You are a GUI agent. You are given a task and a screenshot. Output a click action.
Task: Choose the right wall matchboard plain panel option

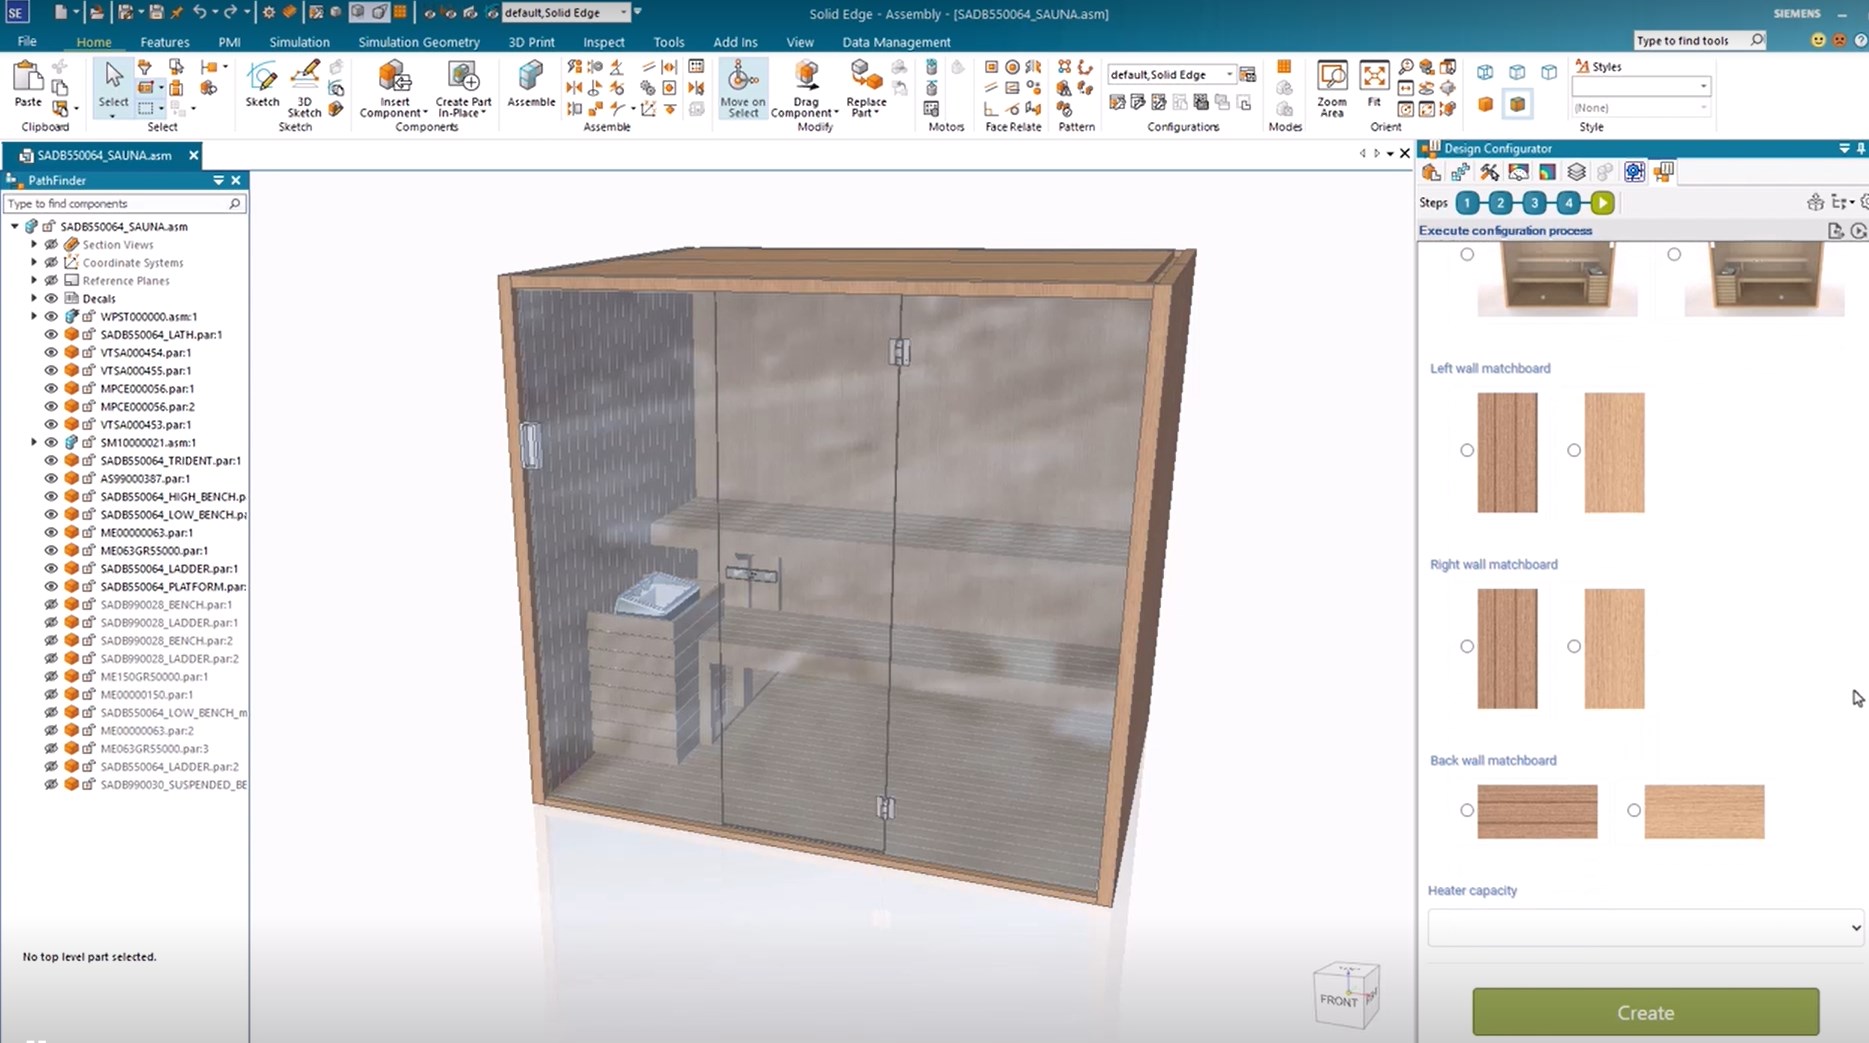tap(1573, 645)
